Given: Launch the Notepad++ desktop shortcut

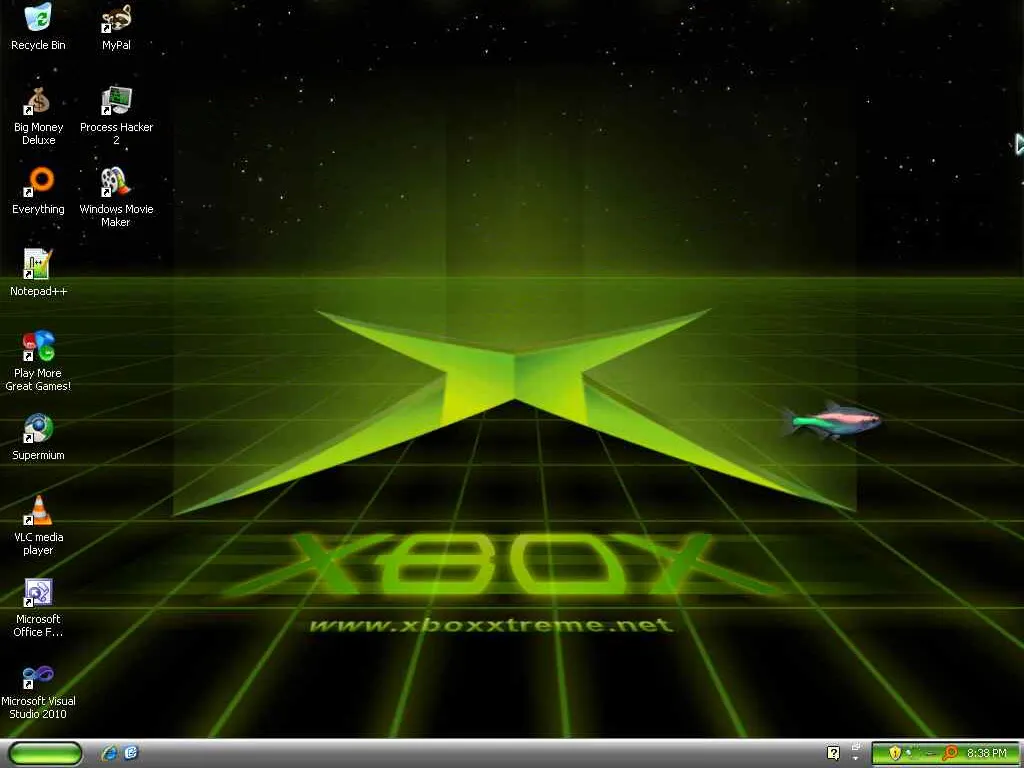Looking at the screenshot, I should (x=38, y=273).
